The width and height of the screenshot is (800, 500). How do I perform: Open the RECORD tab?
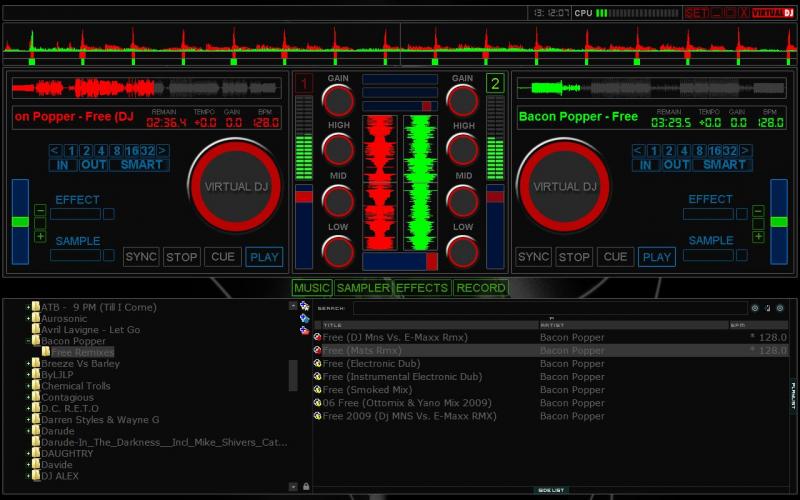481,288
